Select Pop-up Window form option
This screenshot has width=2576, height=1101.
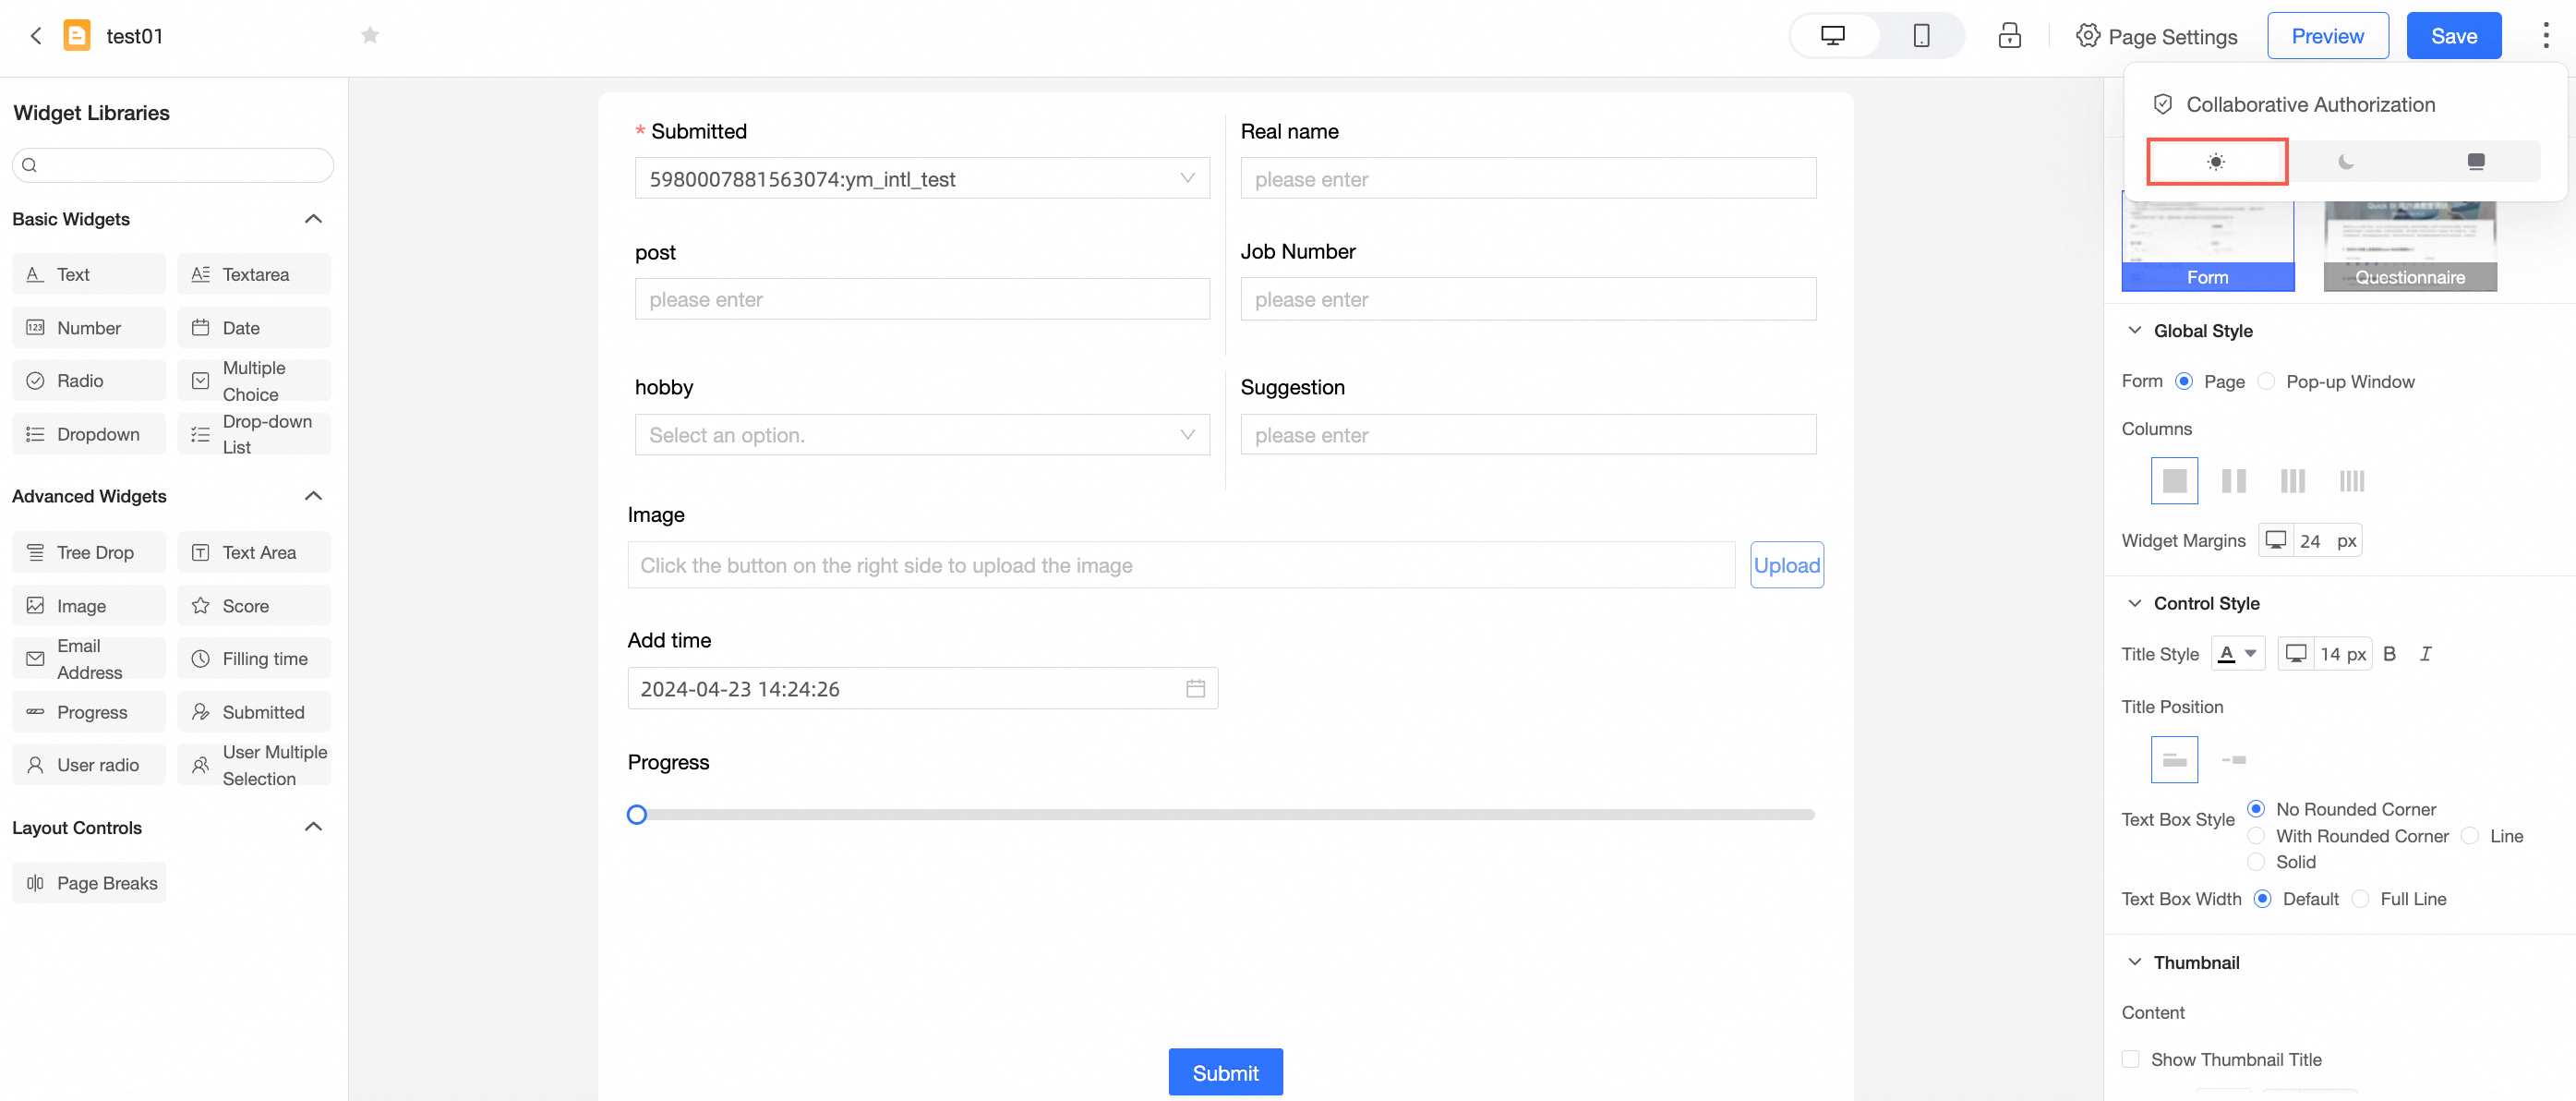point(2267,381)
